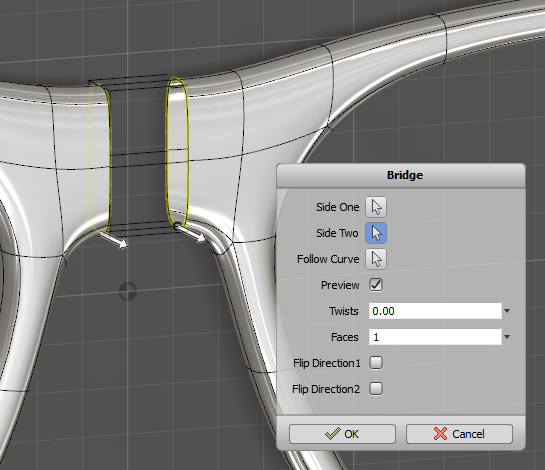Image resolution: width=545 pixels, height=470 pixels.
Task: Click the highlighted Side Two picker icon
Action: click(x=376, y=233)
